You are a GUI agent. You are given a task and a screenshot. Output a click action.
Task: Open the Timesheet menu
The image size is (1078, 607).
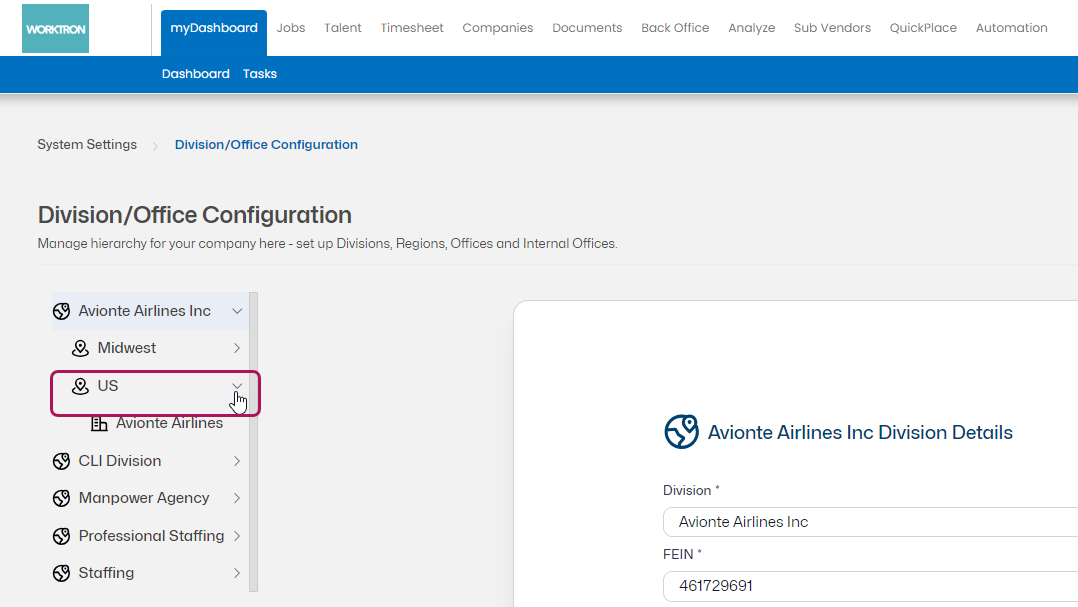(x=412, y=28)
